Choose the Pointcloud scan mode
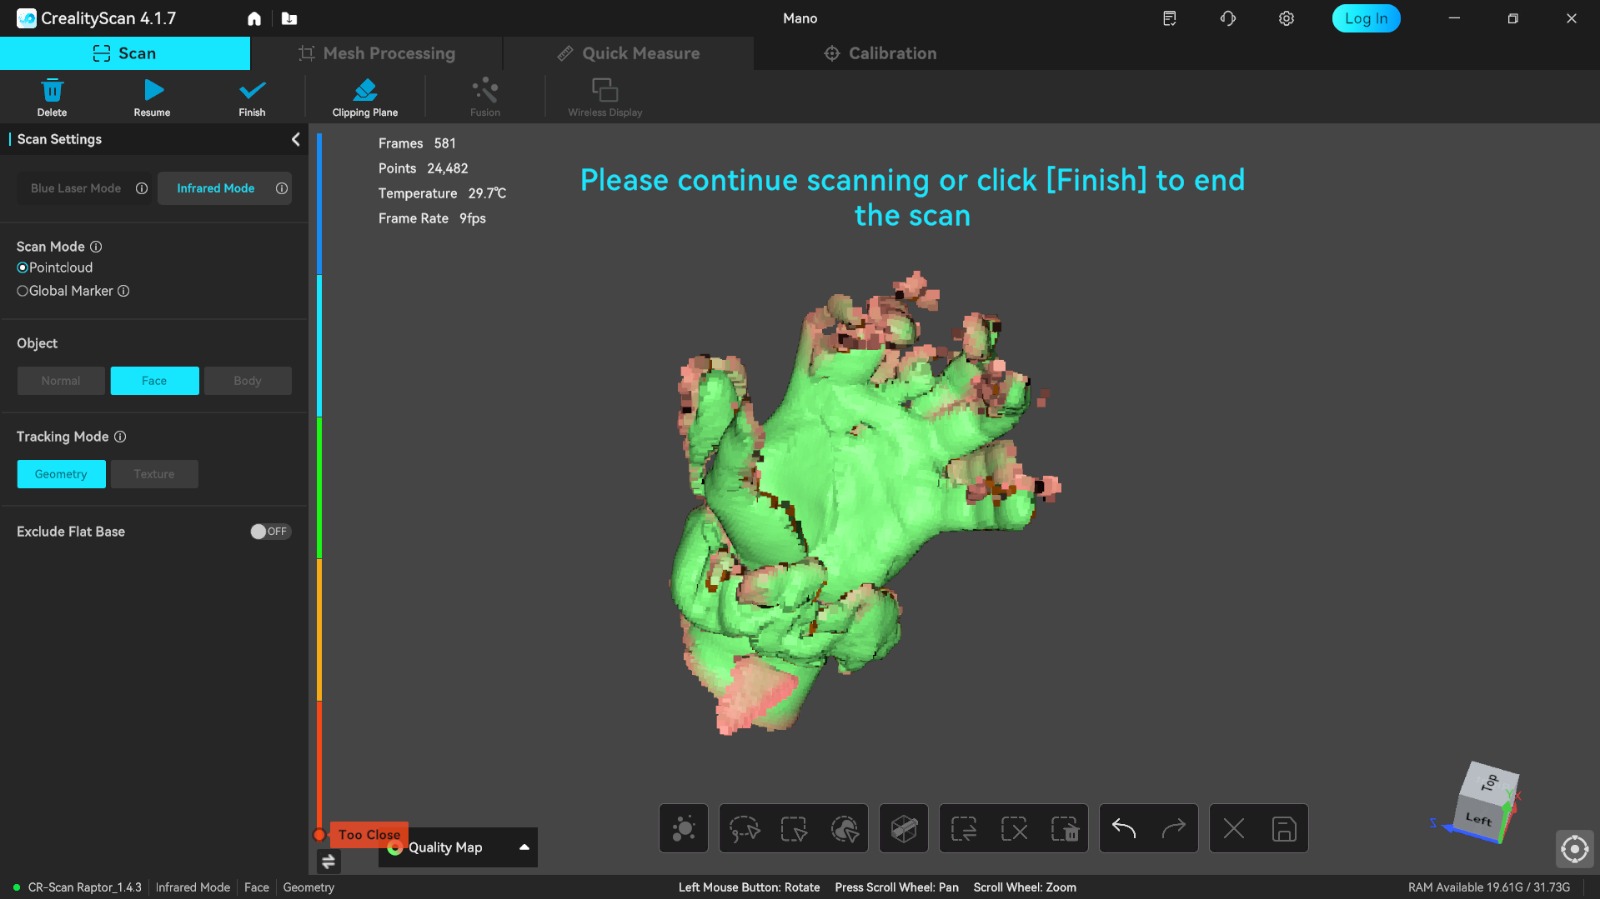This screenshot has width=1600, height=899. pos(55,268)
